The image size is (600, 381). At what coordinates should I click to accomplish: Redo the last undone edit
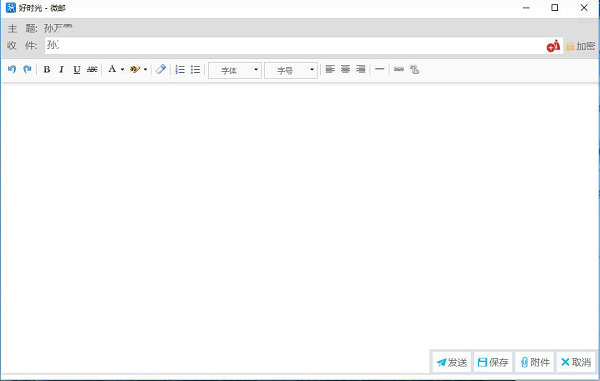[27, 69]
